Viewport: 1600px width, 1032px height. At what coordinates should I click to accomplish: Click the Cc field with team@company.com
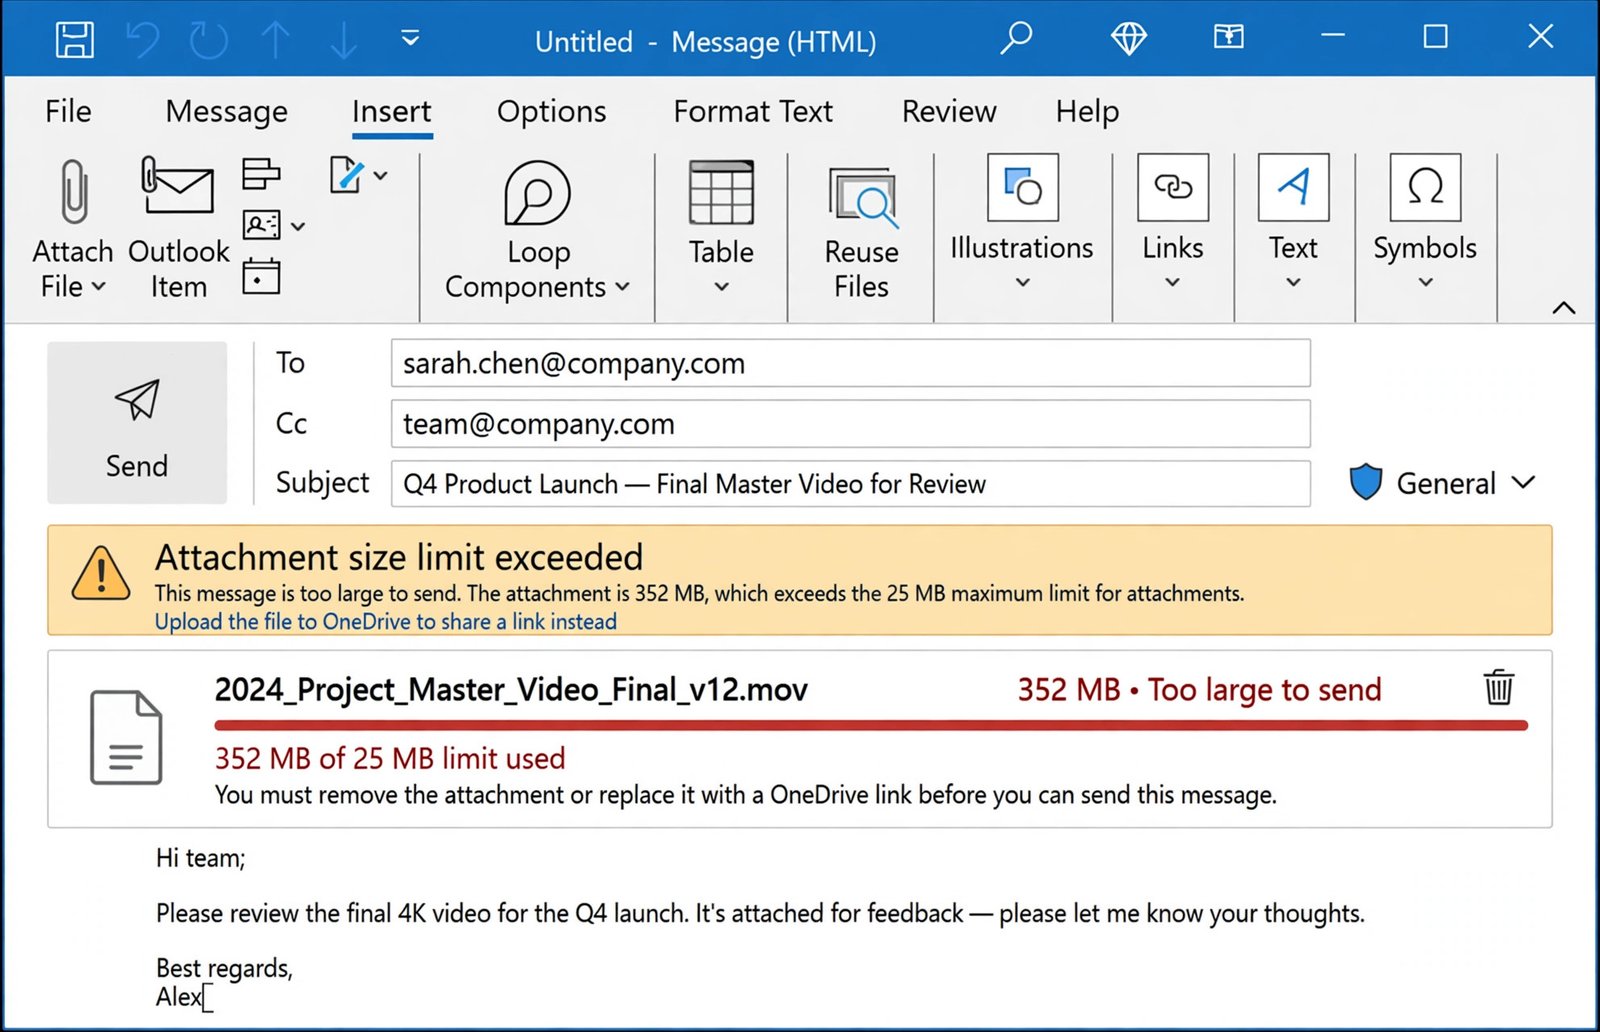pyautogui.click(x=850, y=424)
